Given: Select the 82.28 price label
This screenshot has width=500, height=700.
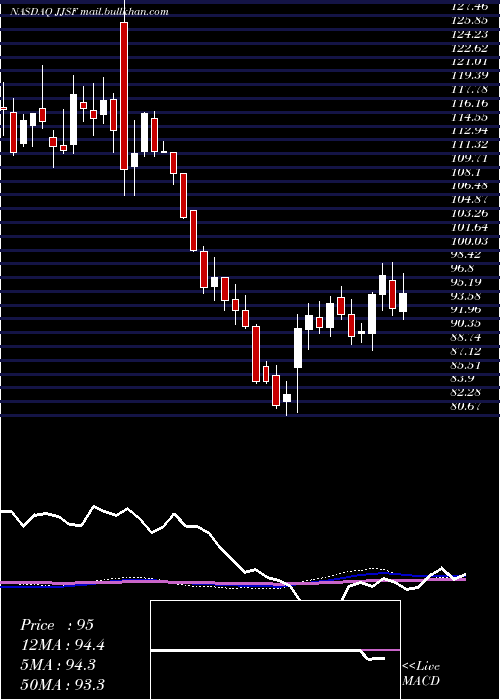Looking at the screenshot, I should 466,393.
